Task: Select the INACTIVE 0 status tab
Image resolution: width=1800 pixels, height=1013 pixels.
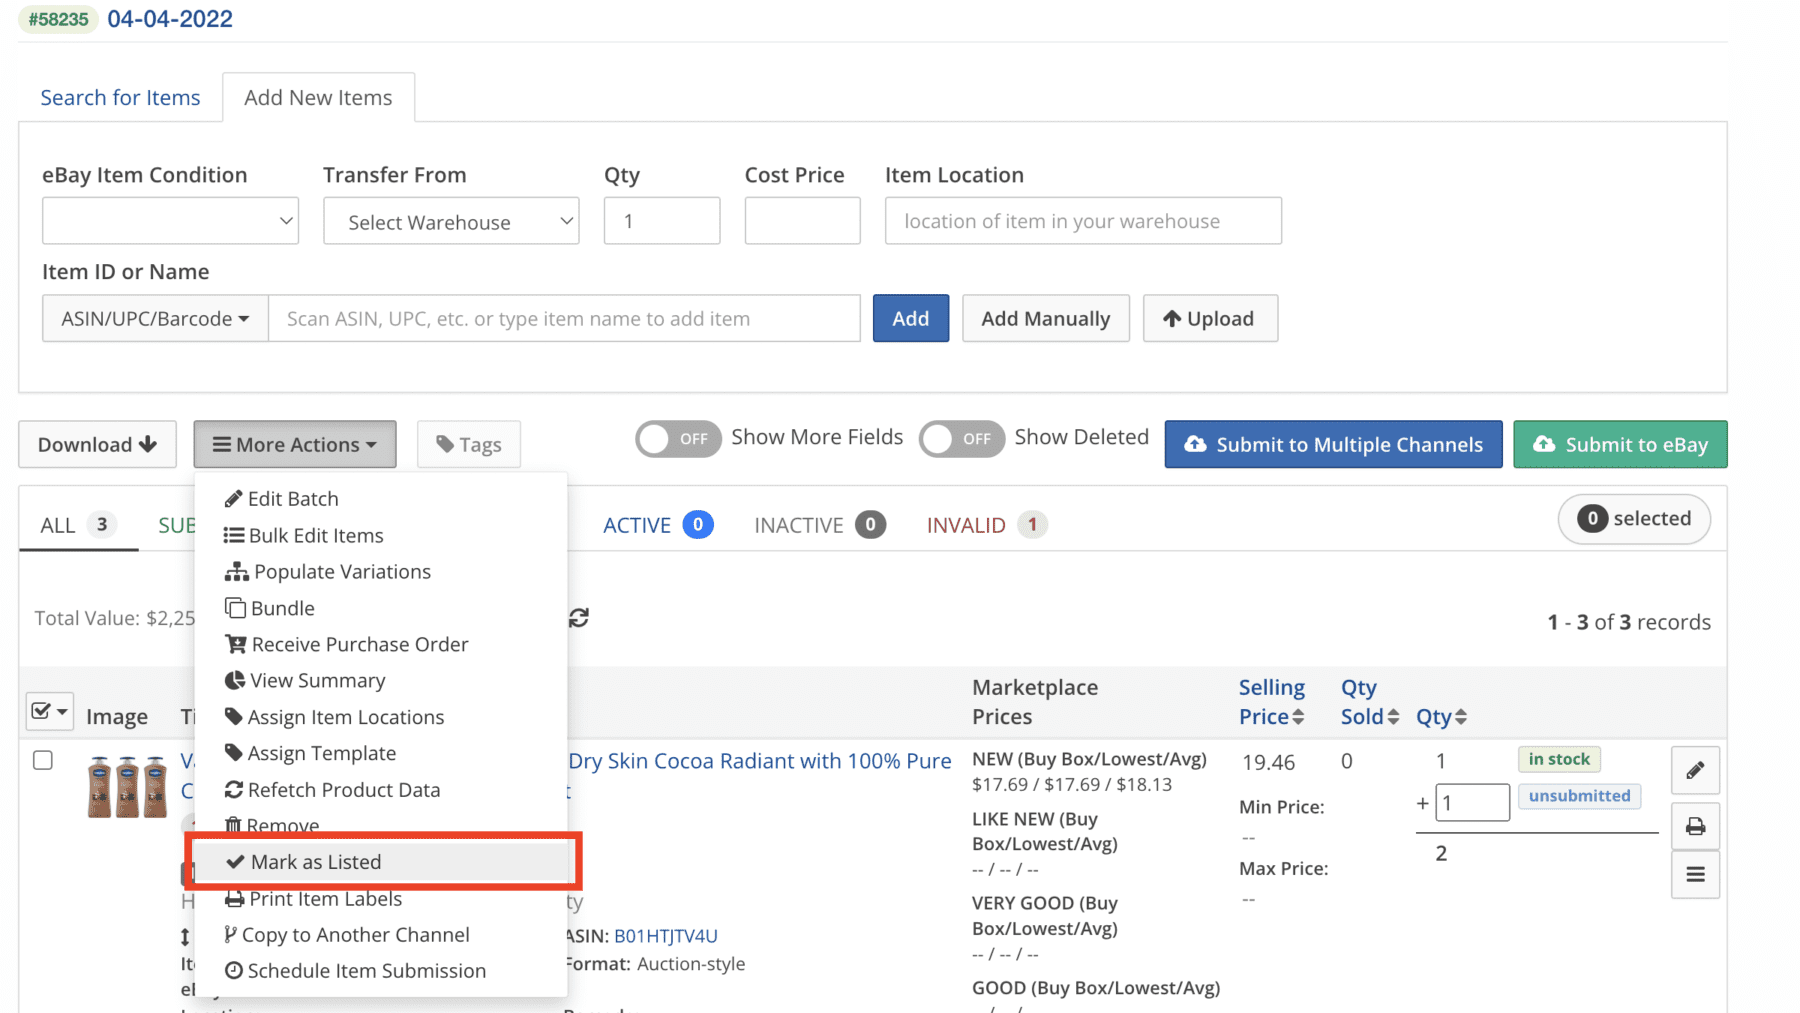Action: pos(819,525)
